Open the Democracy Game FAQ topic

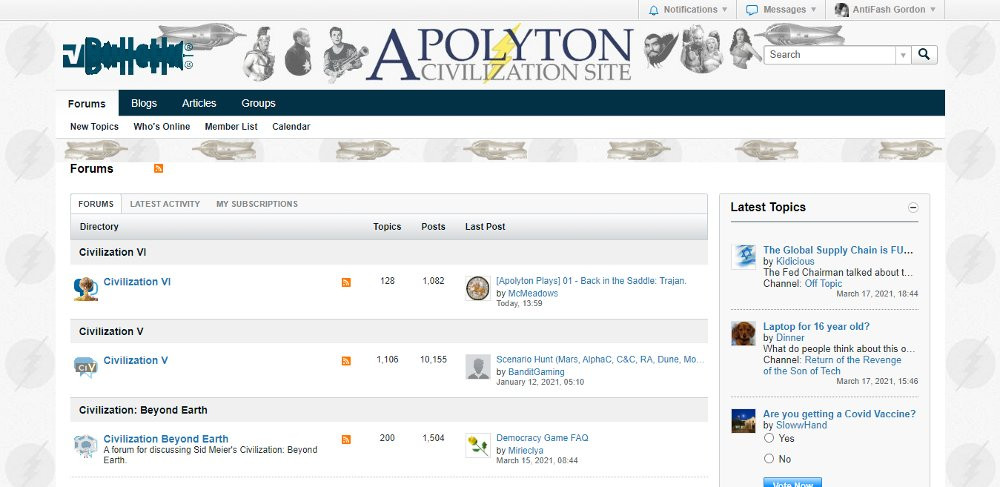pos(542,438)
